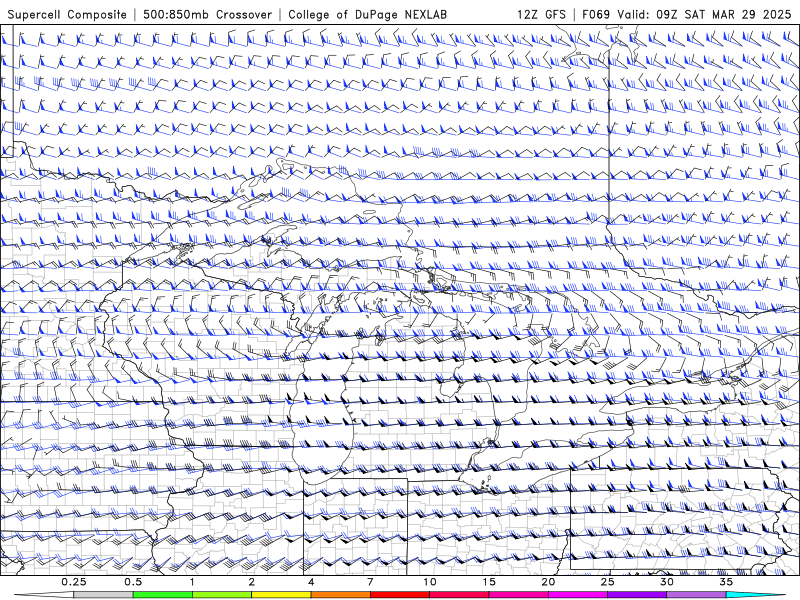Select the yellow 2–4 color bar segment

pyautogui.click(x=281, y=595)
